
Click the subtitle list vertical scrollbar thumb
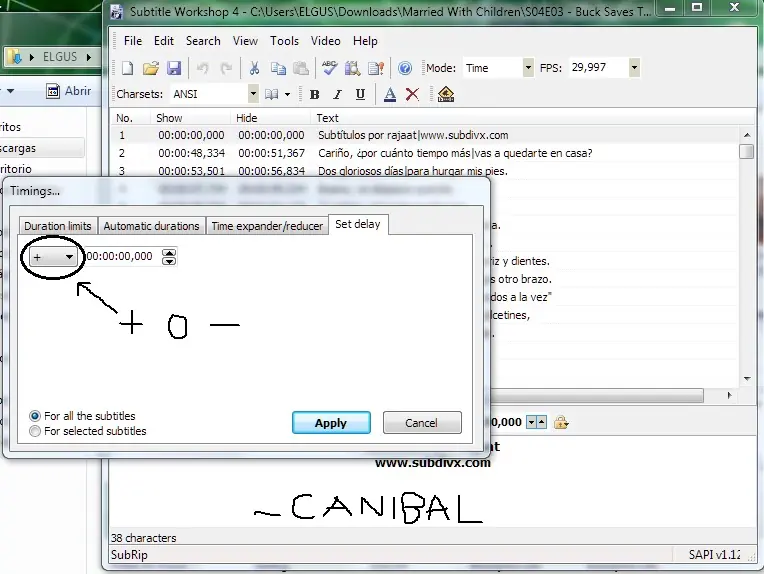(746, 152)
